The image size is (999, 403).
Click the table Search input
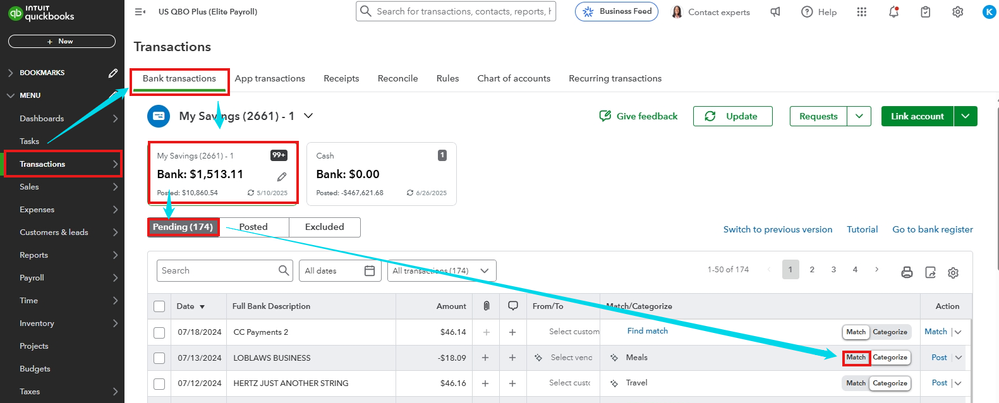(224, 271)
